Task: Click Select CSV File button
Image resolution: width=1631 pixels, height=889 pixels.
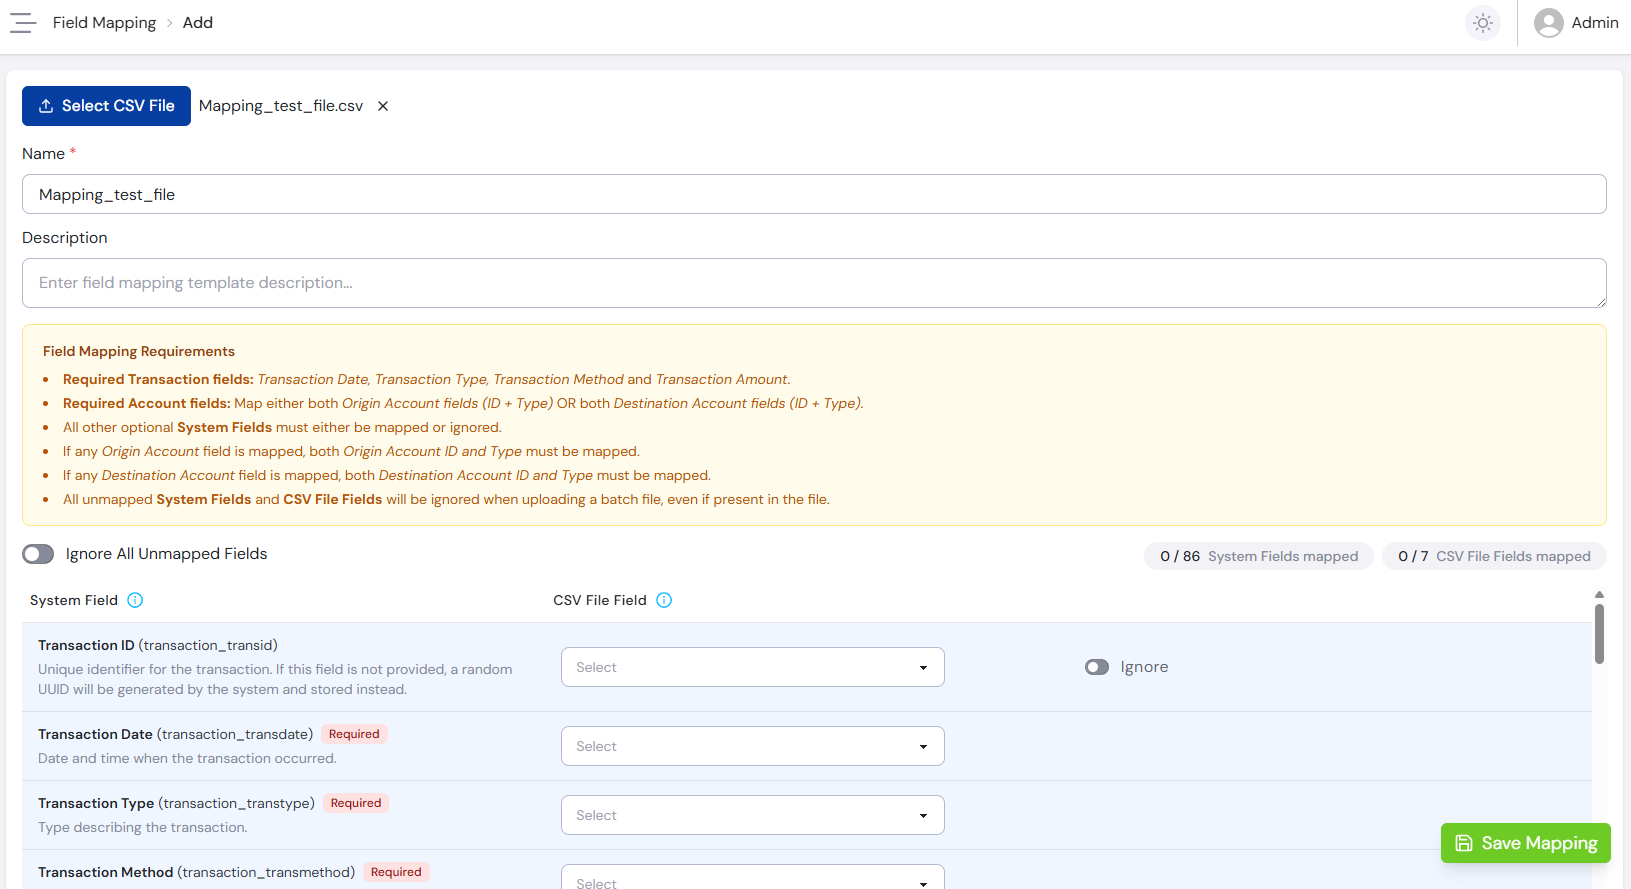Action: pyautogui.click(x=106, y=106)
